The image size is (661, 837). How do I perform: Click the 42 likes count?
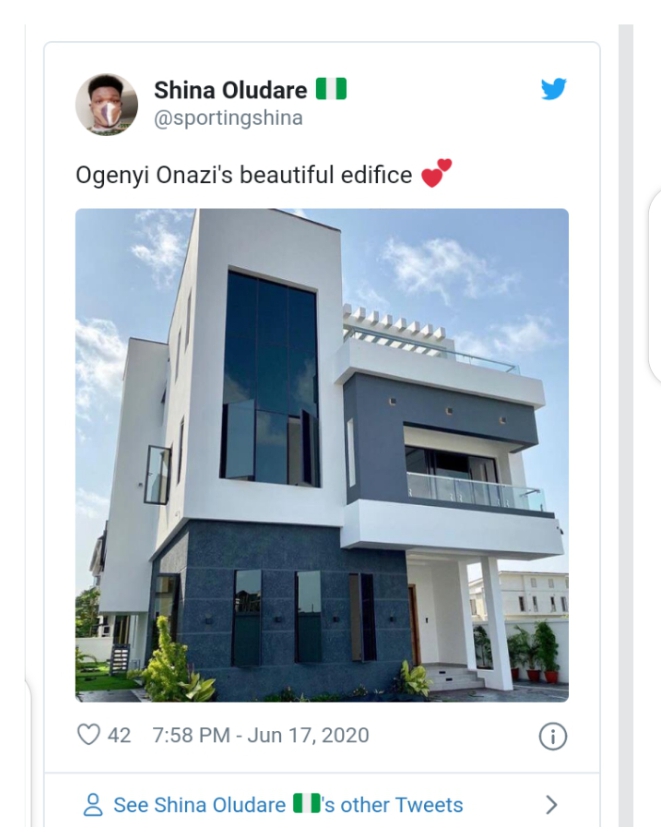point(119,736)
